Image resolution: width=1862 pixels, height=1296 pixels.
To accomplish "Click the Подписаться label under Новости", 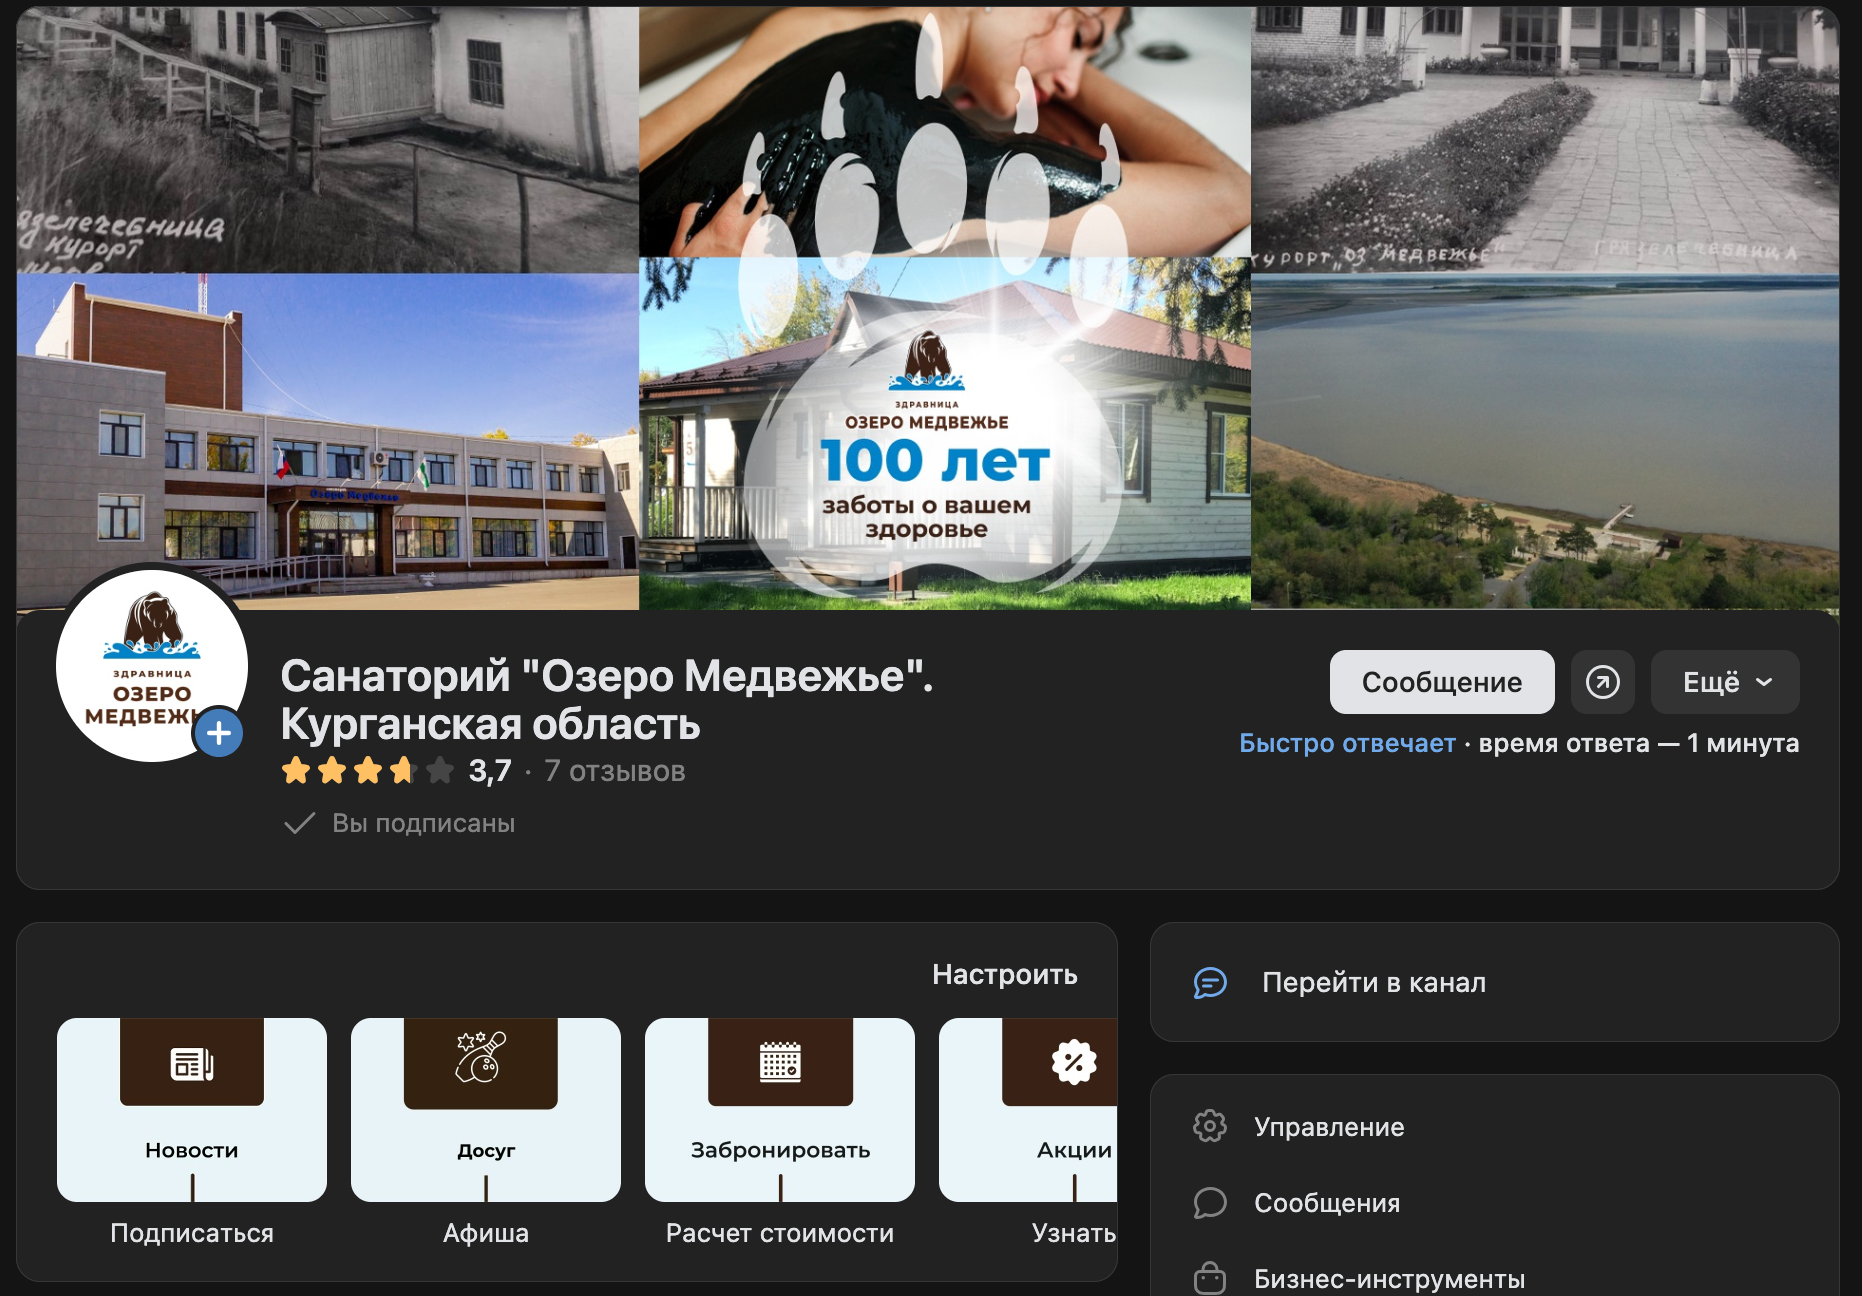I will (192, 1233).
